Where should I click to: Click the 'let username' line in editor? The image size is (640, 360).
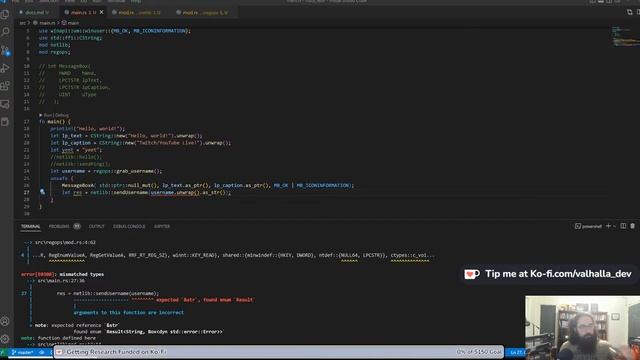click(x=106, y=171)
